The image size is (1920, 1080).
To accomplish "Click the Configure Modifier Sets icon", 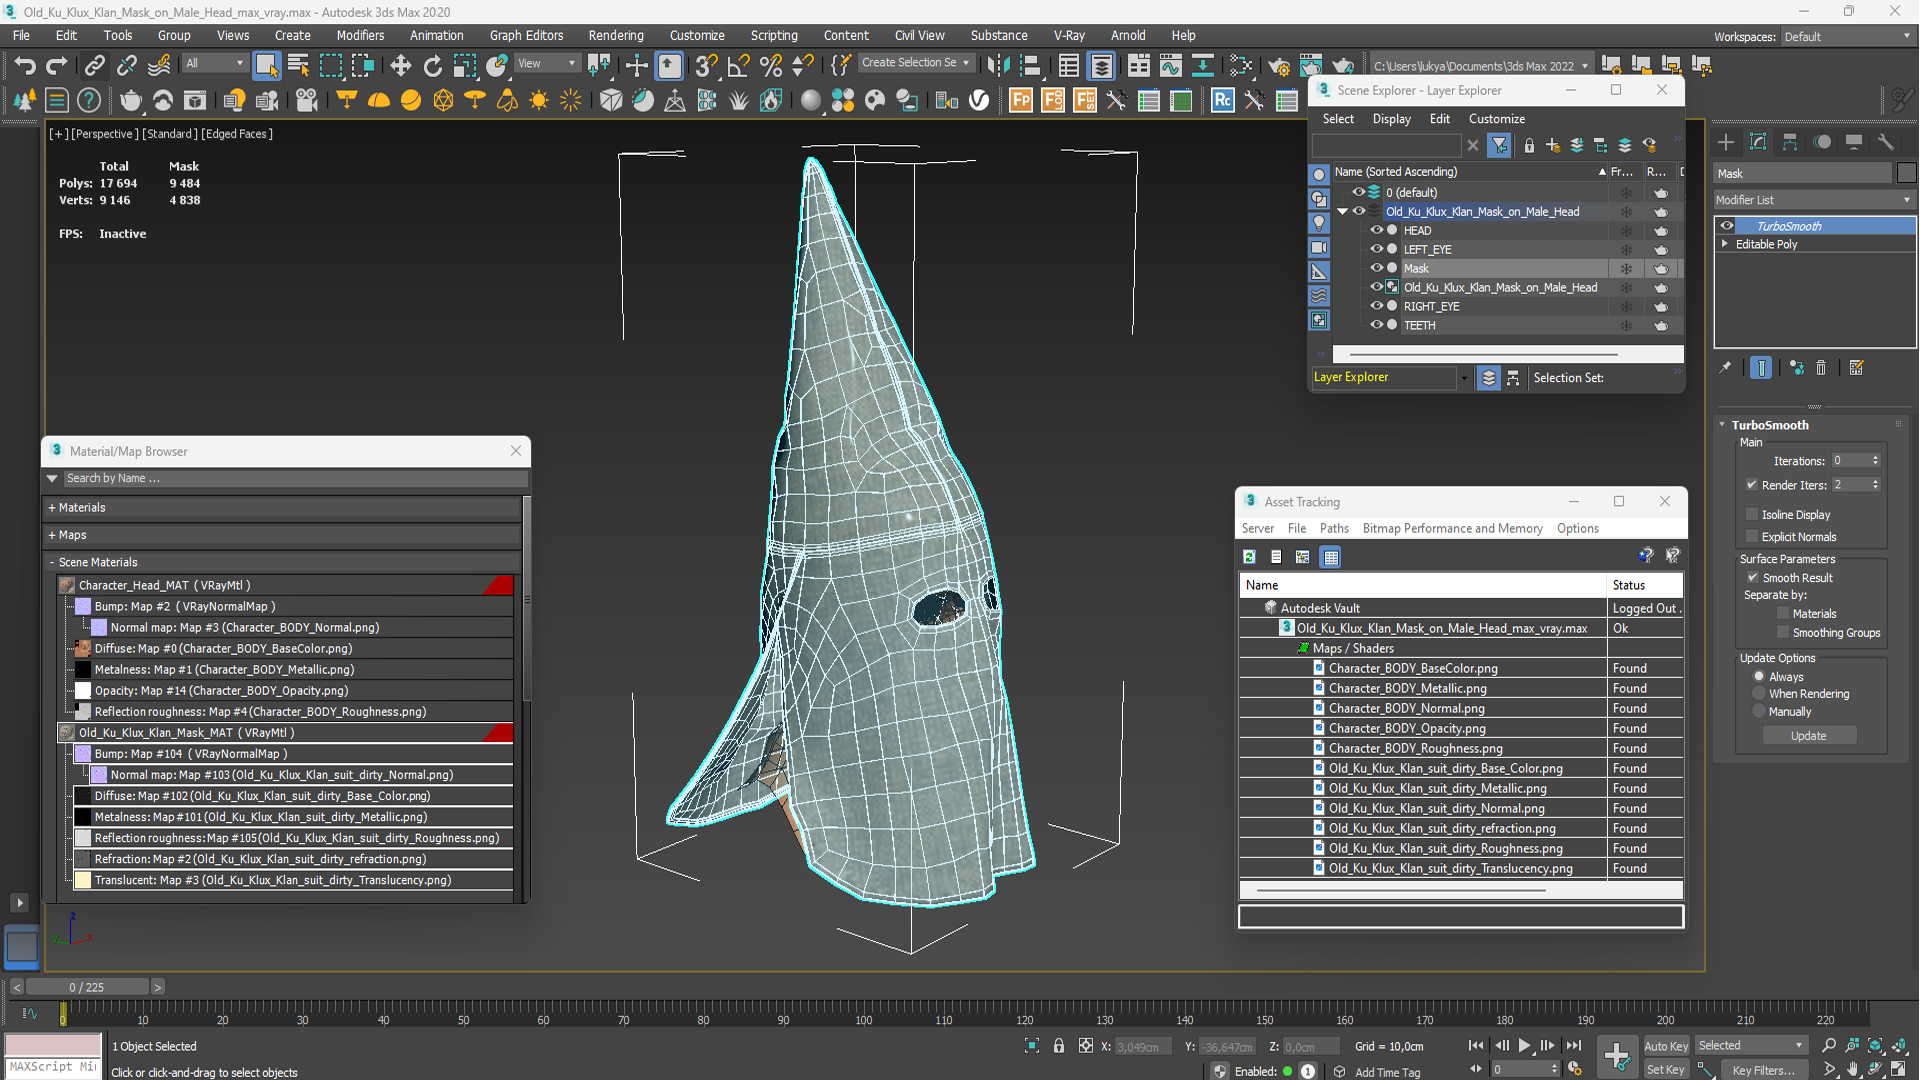I will coord(1856,368).
